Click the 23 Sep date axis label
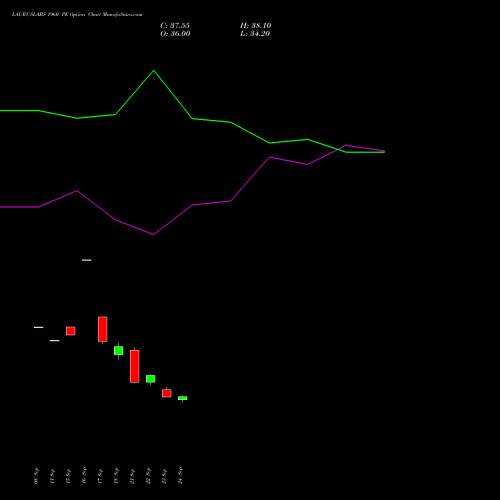The height and width of the screenshot is (500, 500). tap(164, 476)
